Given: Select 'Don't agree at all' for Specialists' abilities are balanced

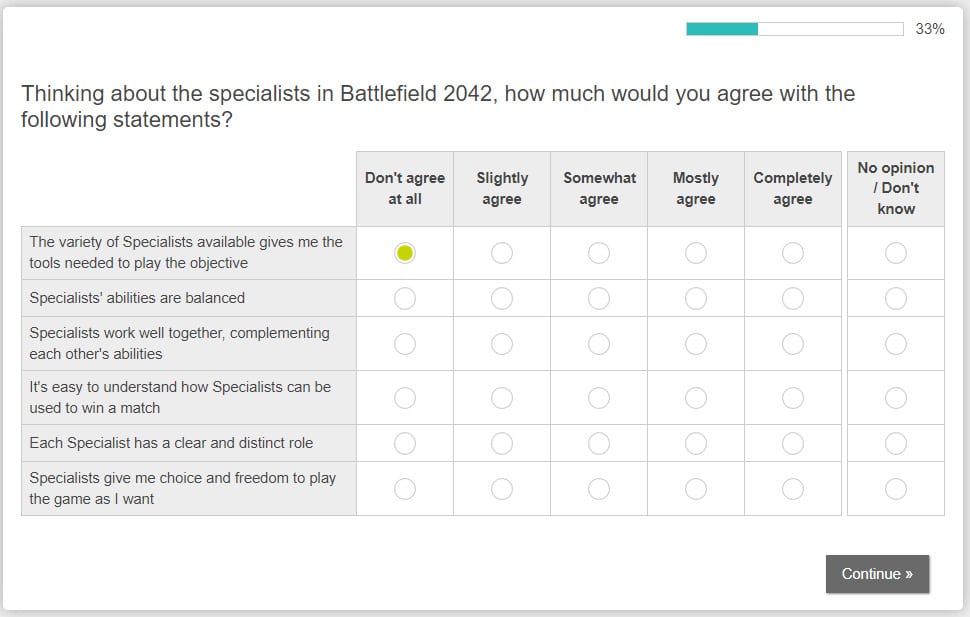Looking at the screenshot, I should (x=405, y=298).
